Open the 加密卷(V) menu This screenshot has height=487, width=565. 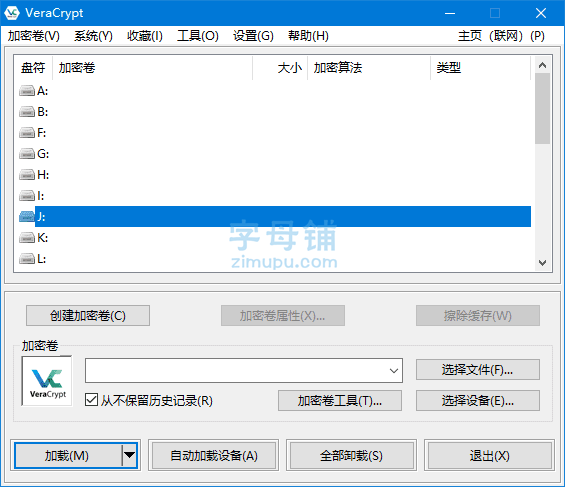coord(34,36)
